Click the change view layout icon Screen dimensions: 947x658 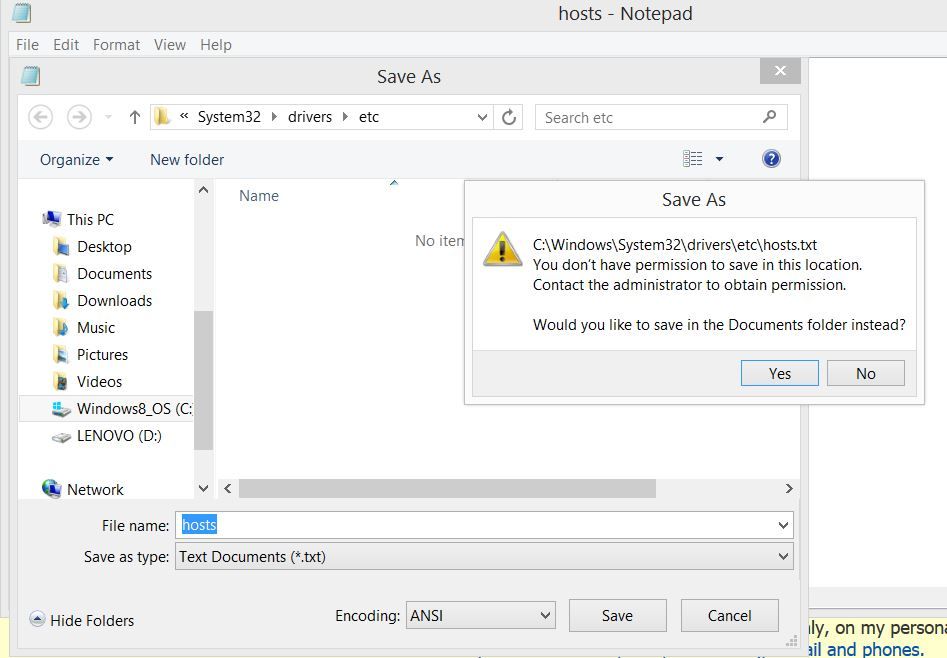692,159
